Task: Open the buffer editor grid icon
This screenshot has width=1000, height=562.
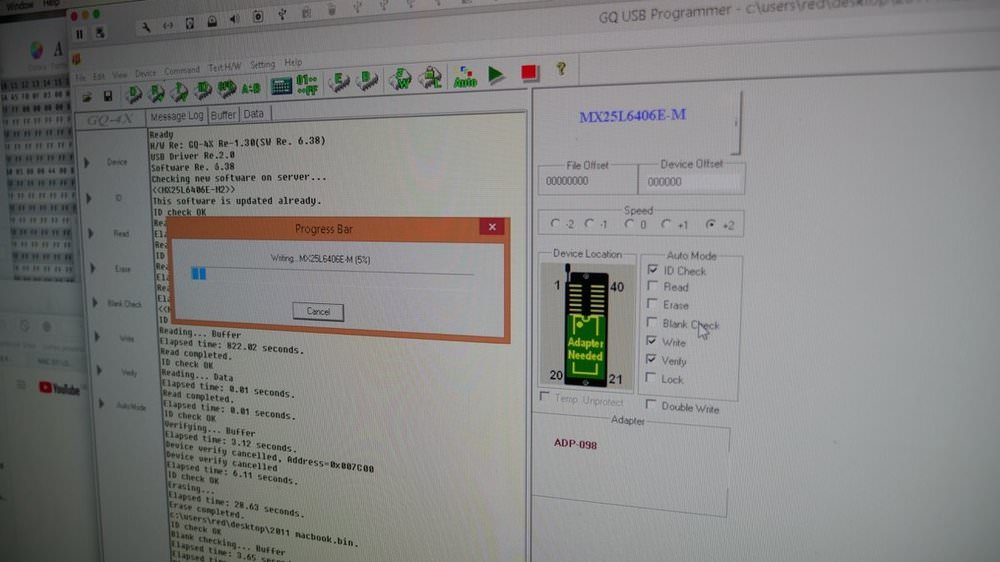Action: pos(281,85)
